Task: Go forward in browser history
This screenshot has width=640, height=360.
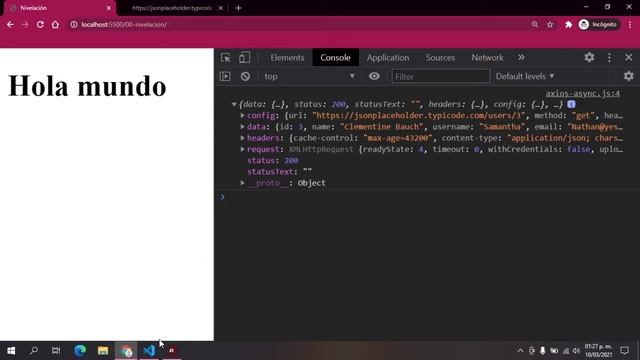Action: pyautogui.click(x=25, y=24)
